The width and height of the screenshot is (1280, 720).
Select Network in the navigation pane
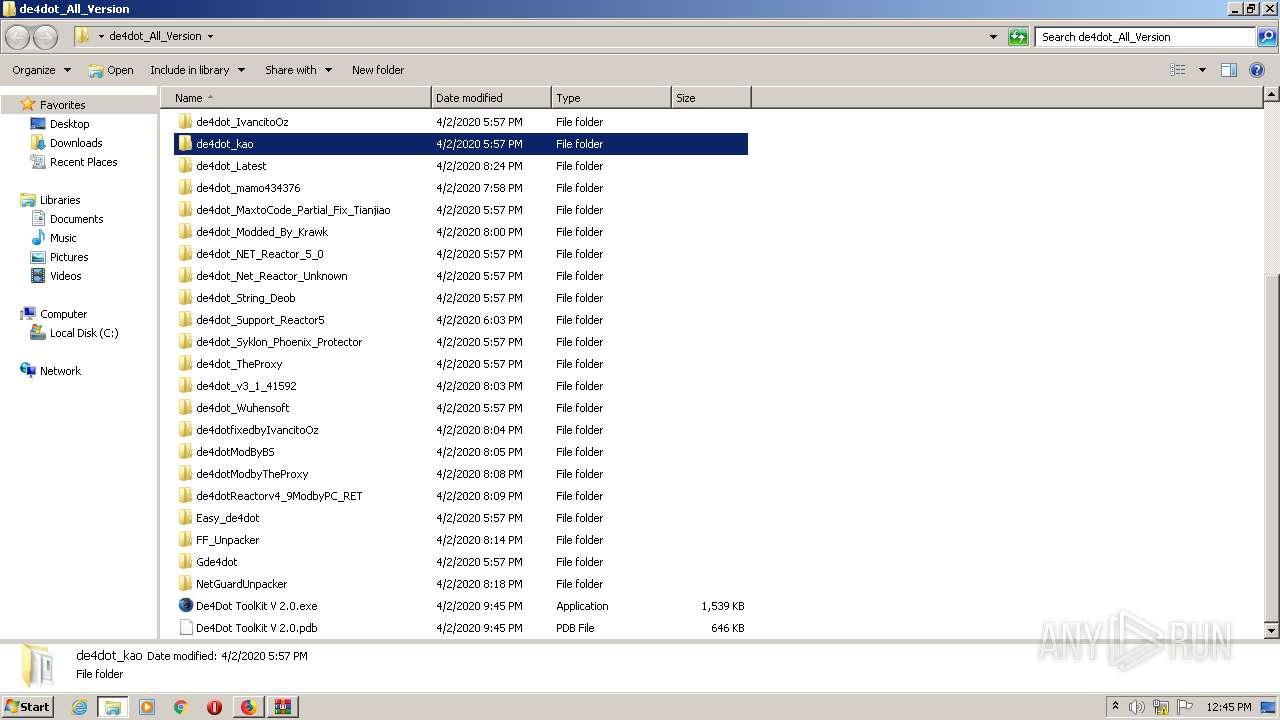coord(60,371)
